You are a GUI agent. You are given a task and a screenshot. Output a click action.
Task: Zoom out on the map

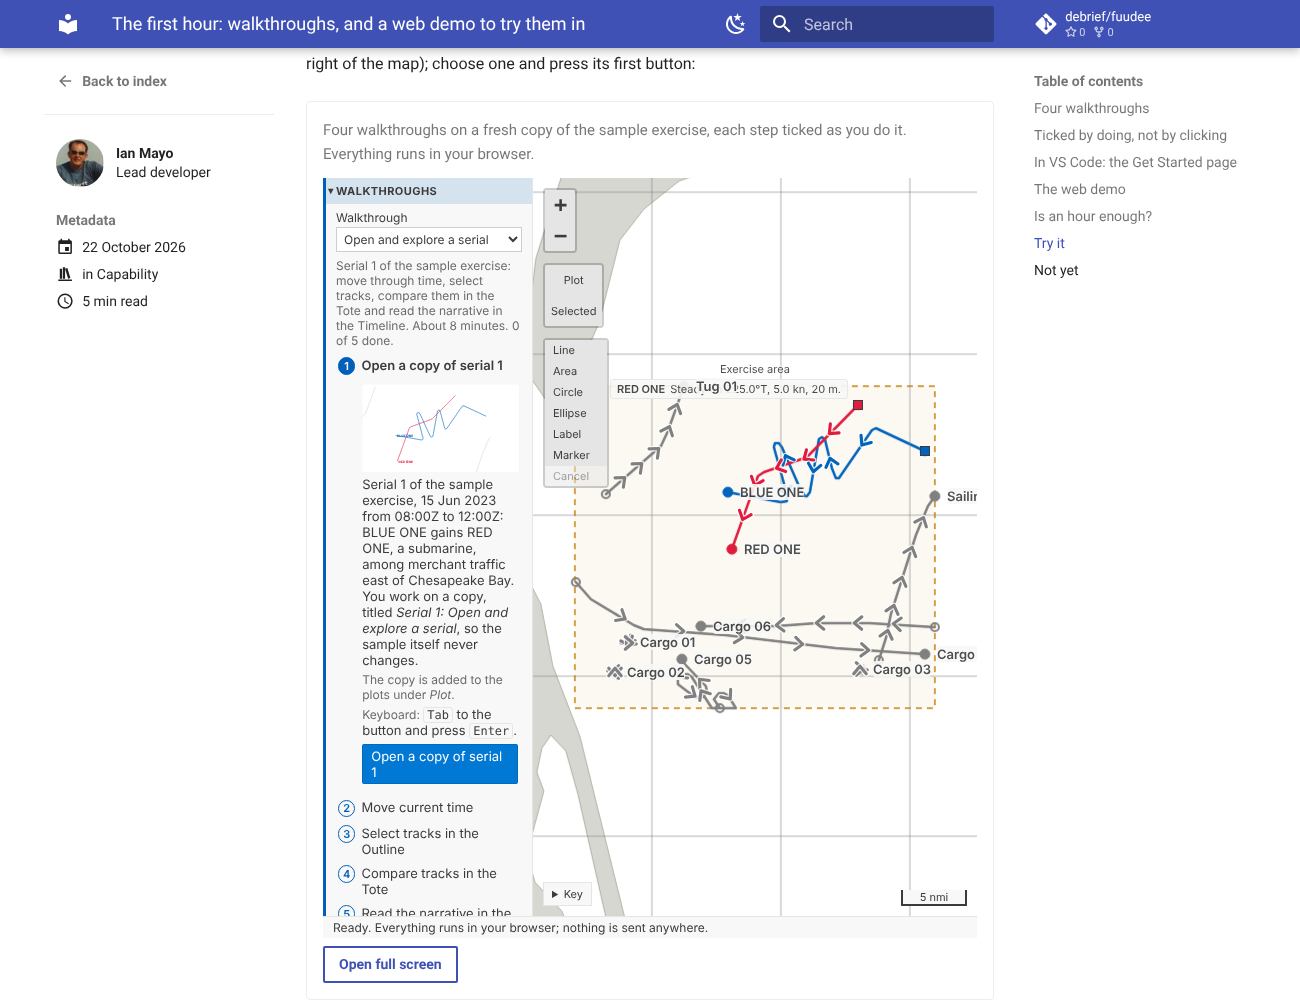point(560,237)
